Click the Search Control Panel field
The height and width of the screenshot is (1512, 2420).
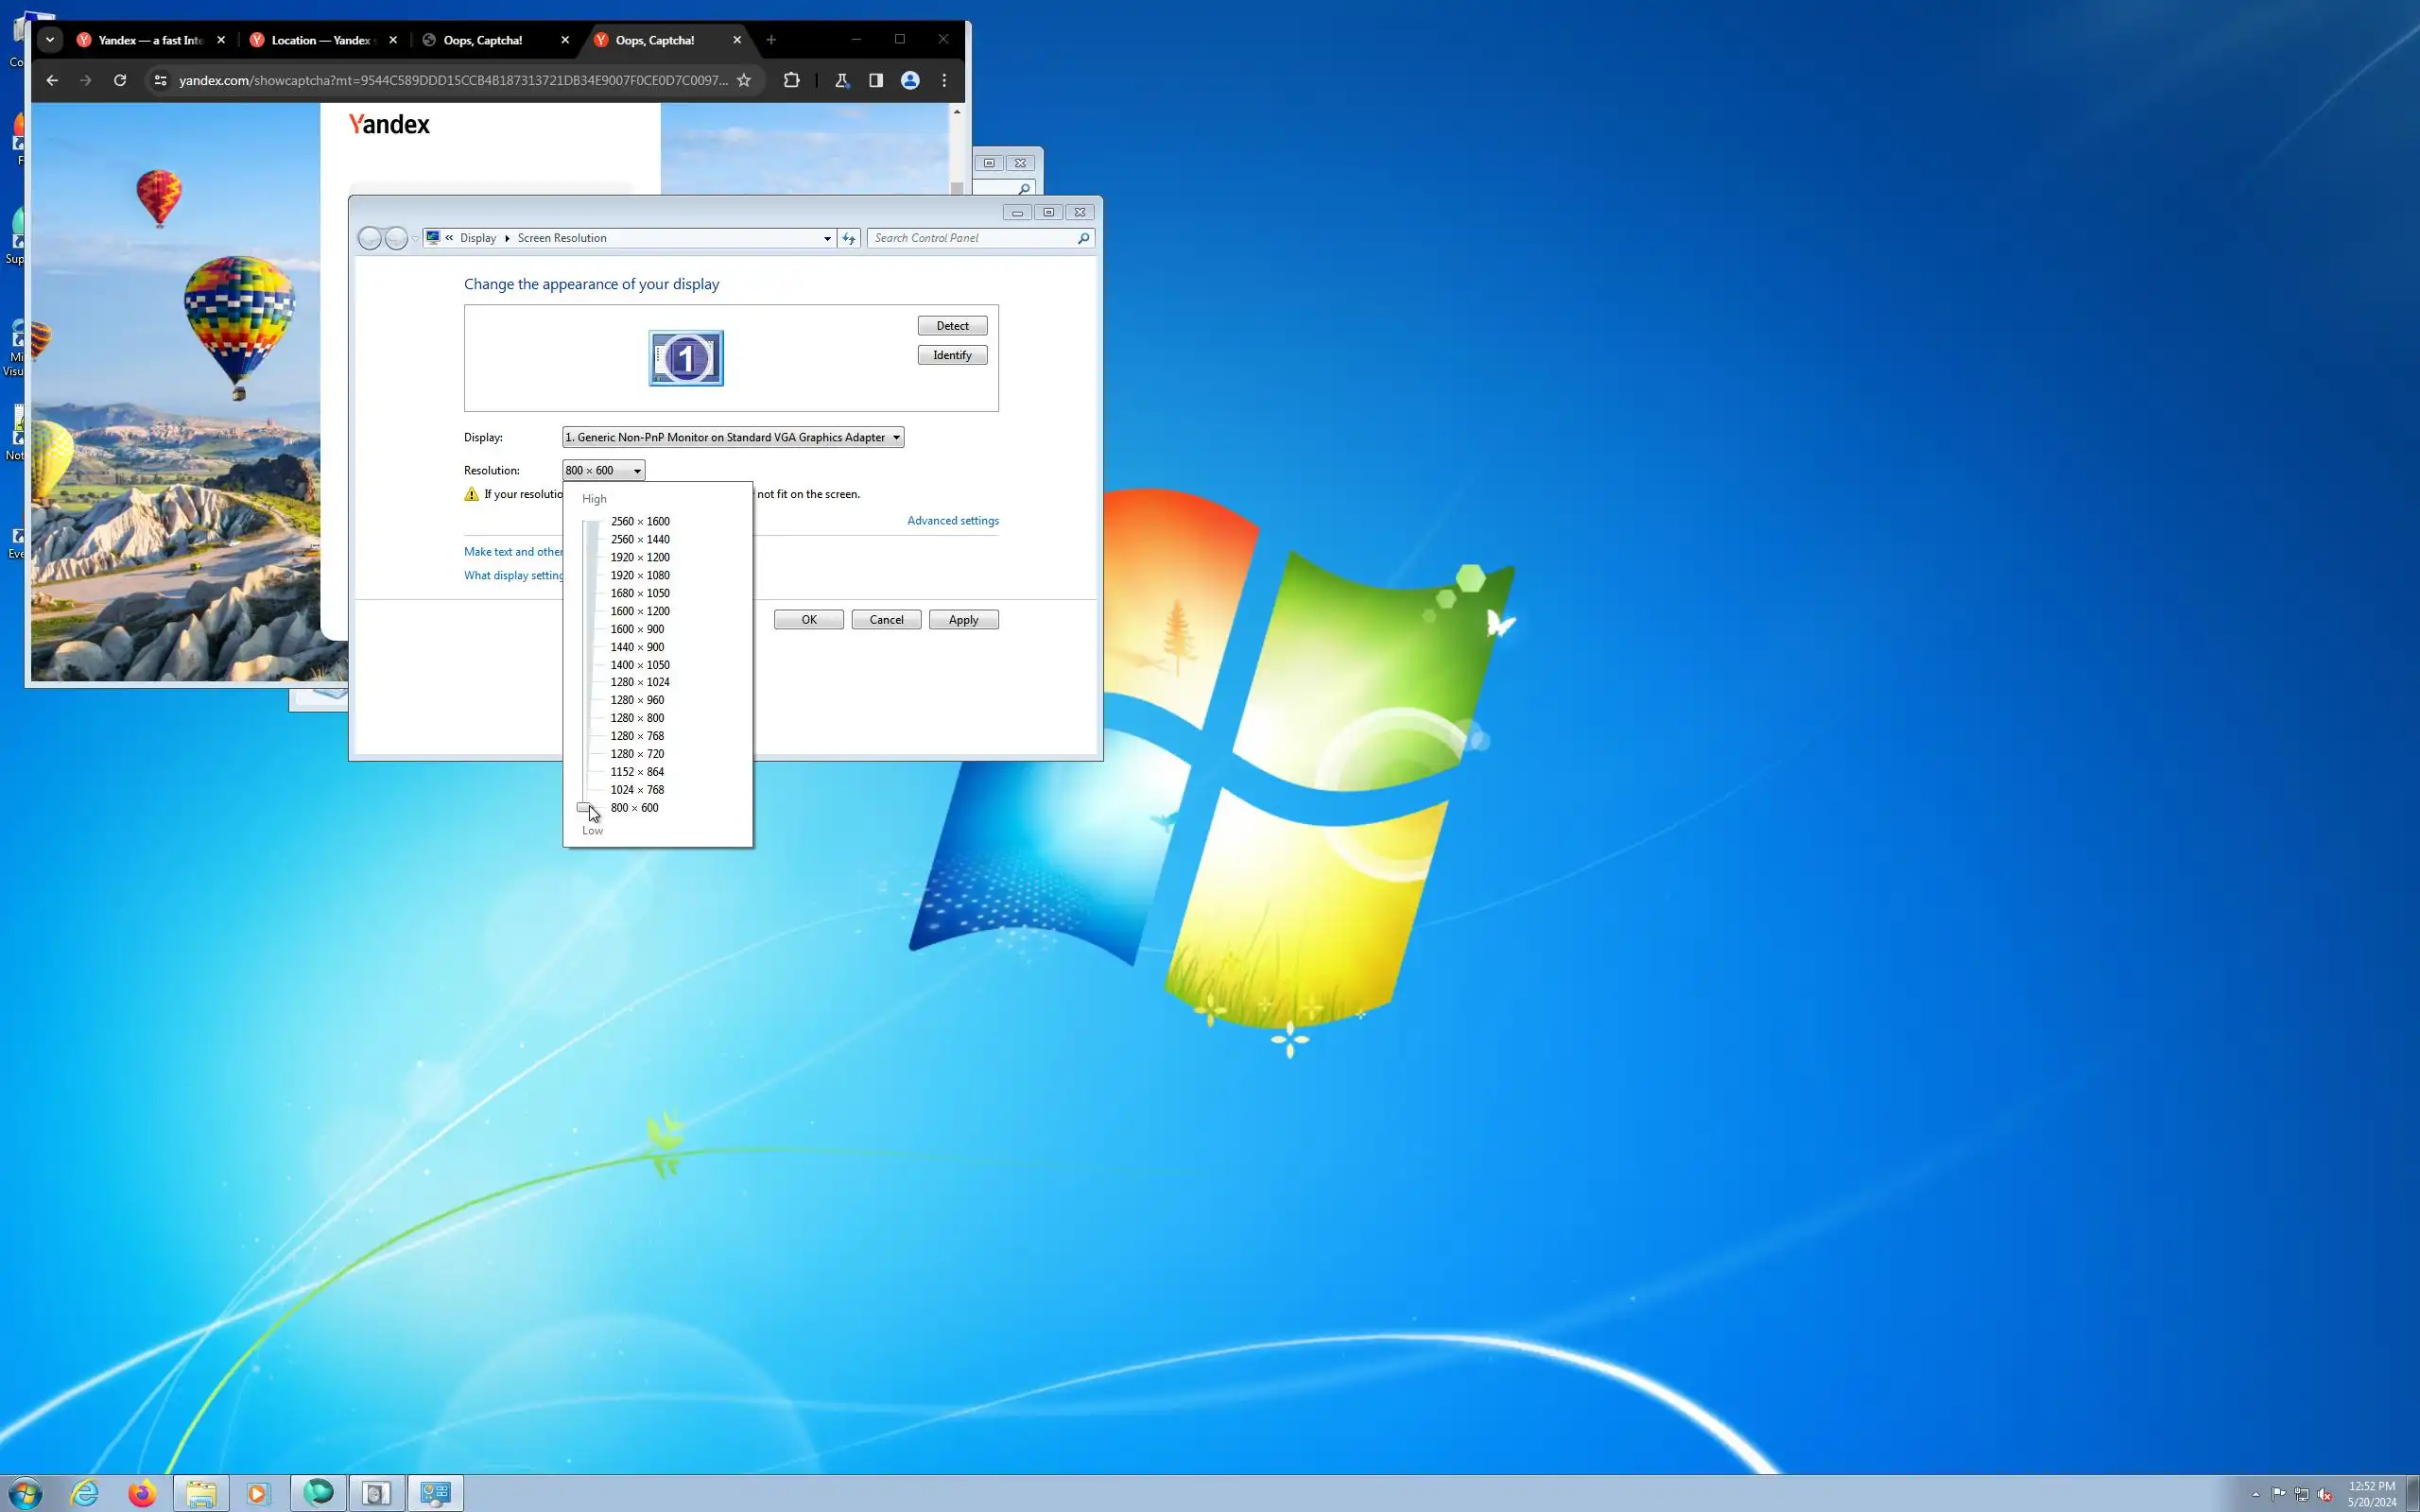(x=970, y=238)
